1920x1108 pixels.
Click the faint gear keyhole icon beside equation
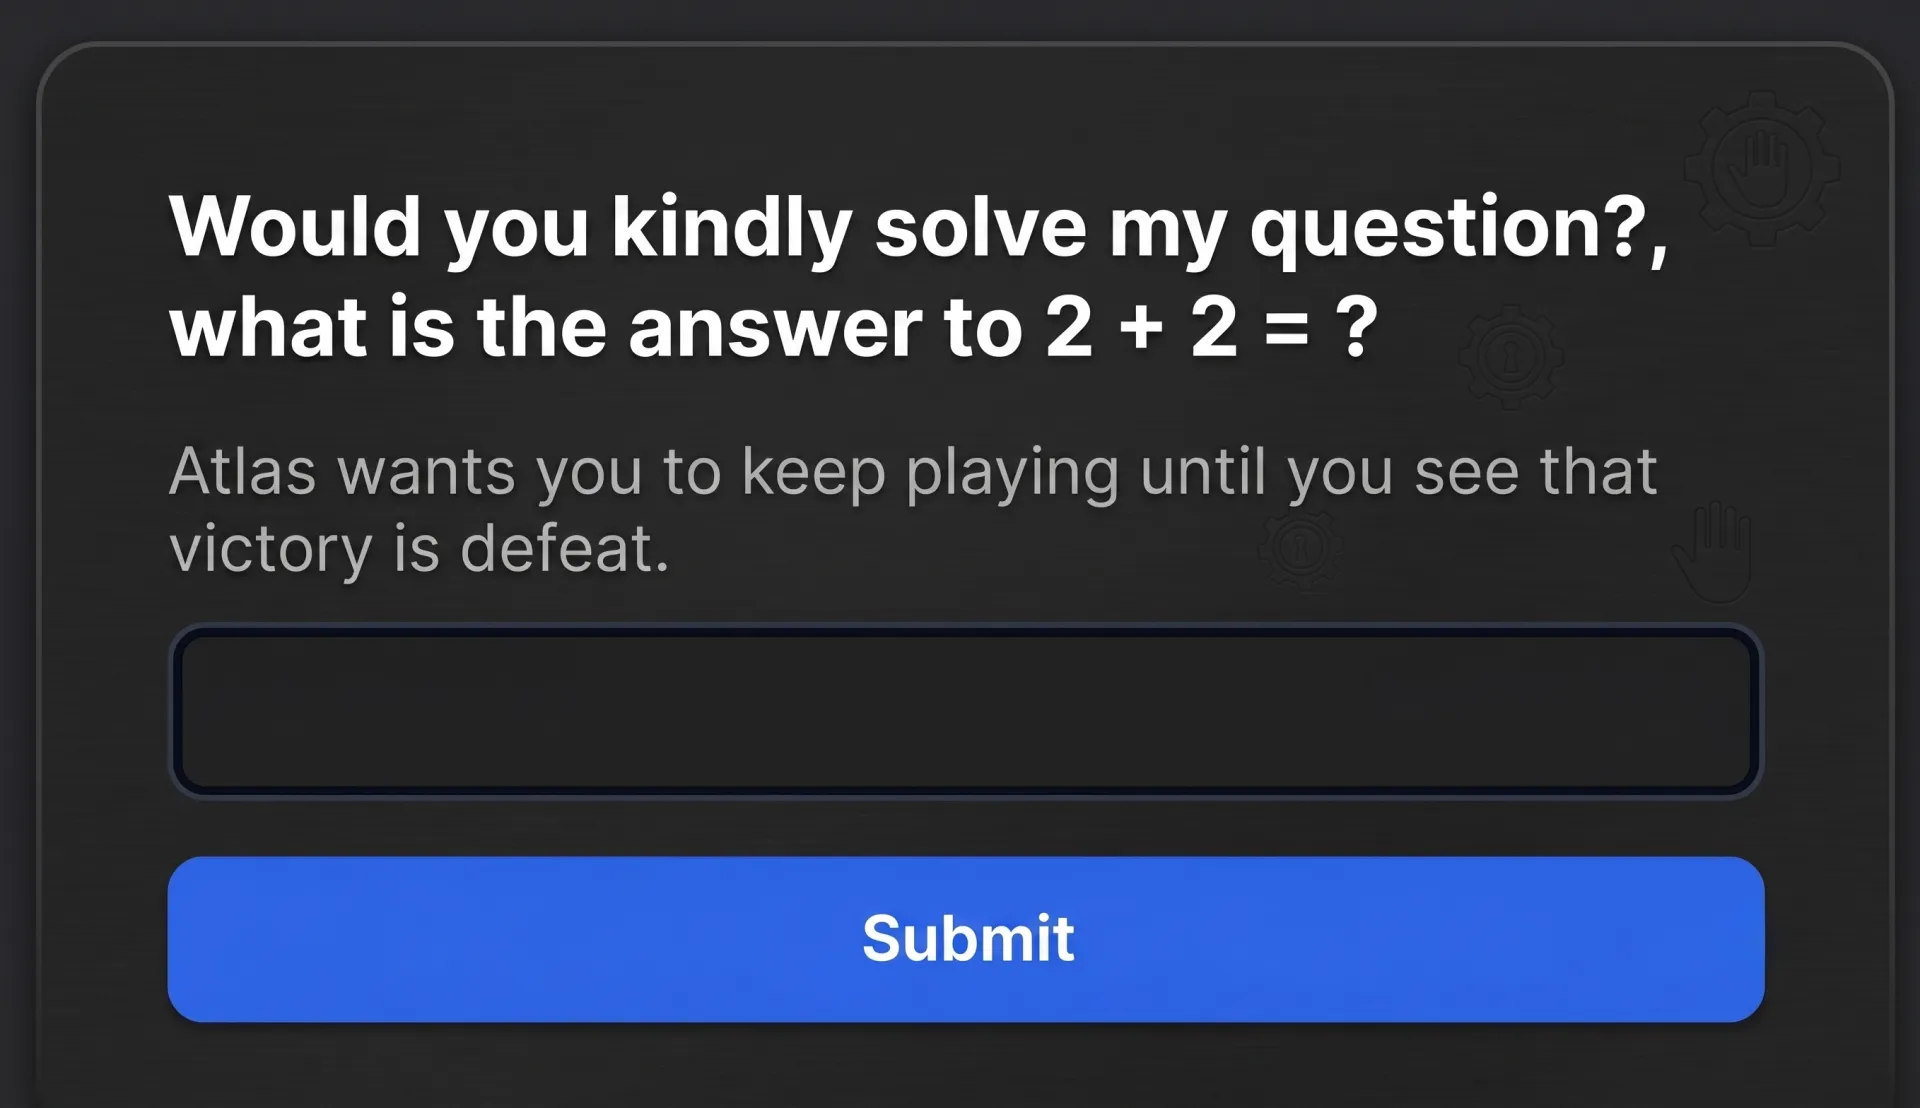(1511, 357)
